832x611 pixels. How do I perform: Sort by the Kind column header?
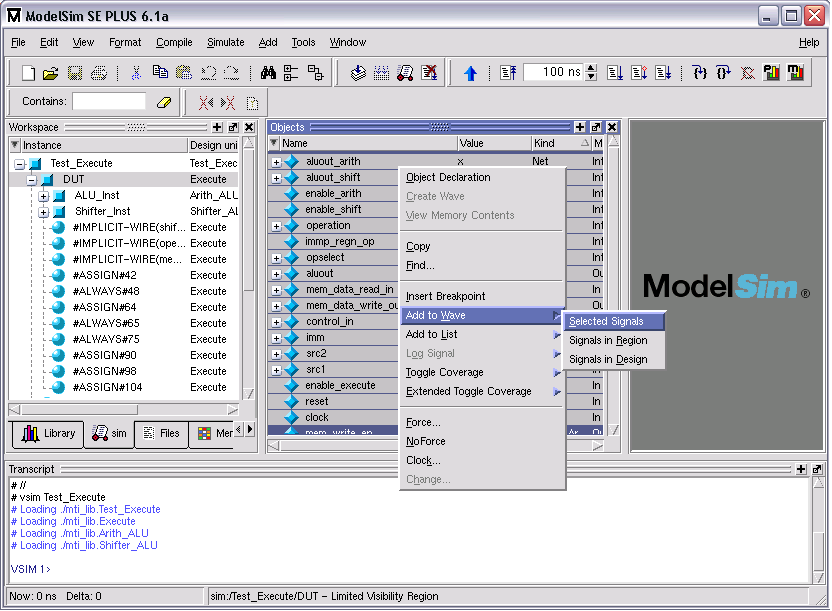(561, 143)
